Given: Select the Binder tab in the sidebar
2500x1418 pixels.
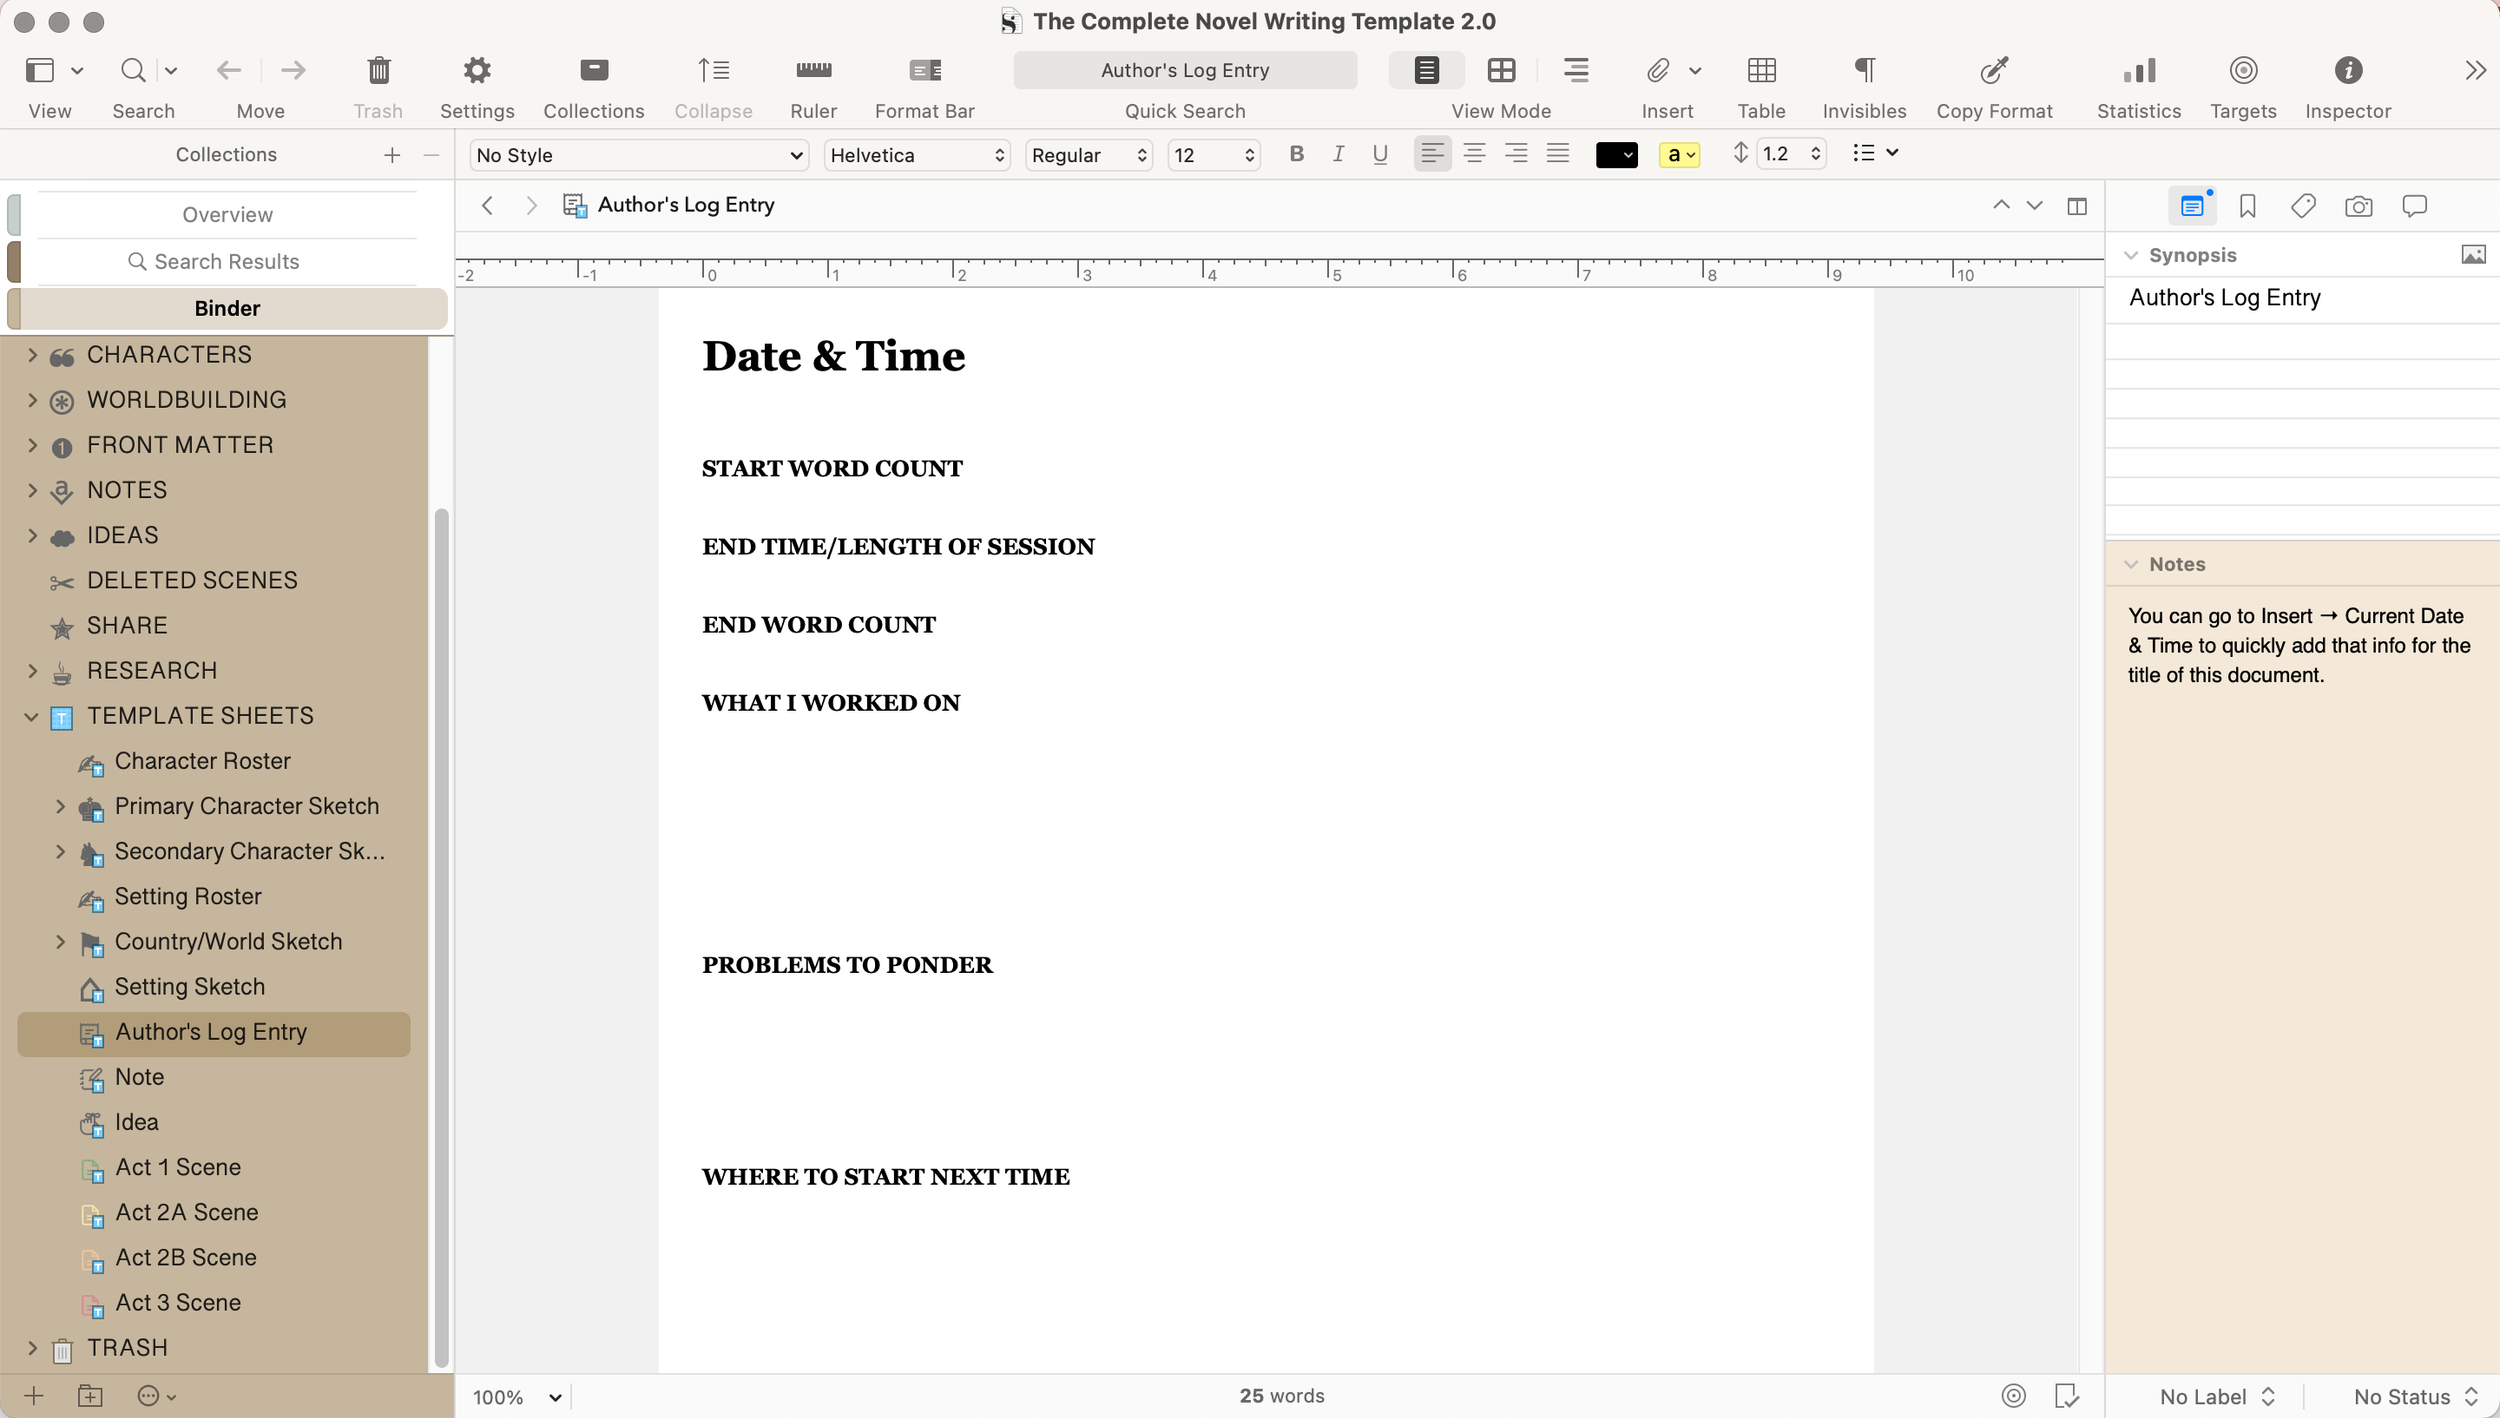Looking at the screenshot, I should 227,307.
